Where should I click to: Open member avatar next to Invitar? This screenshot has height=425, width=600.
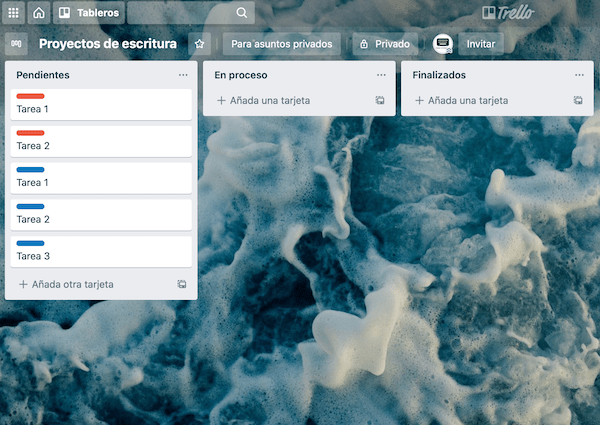443,44
